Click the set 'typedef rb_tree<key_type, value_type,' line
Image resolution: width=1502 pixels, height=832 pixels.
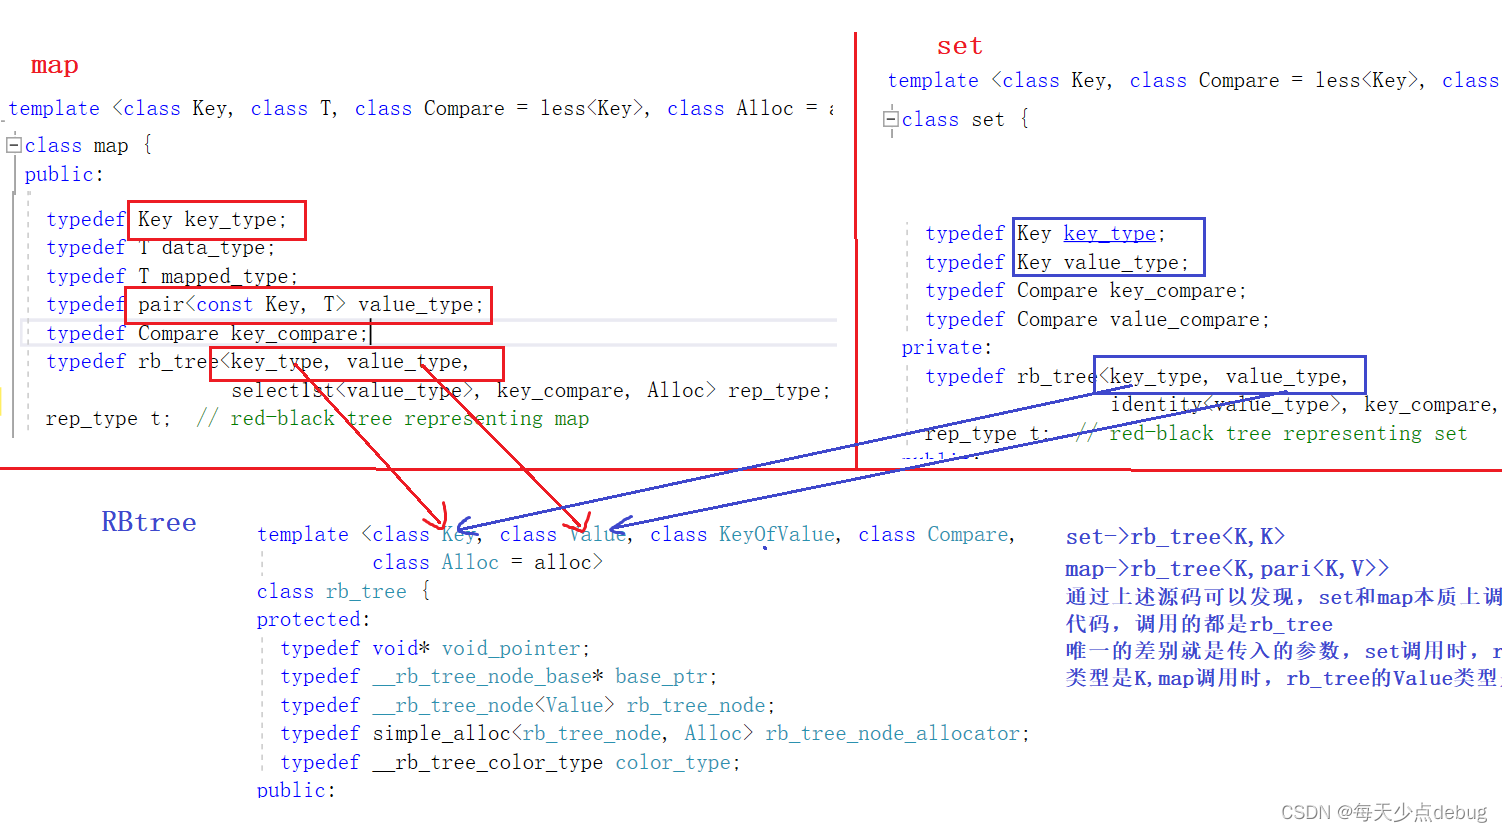coord(1137,376)
